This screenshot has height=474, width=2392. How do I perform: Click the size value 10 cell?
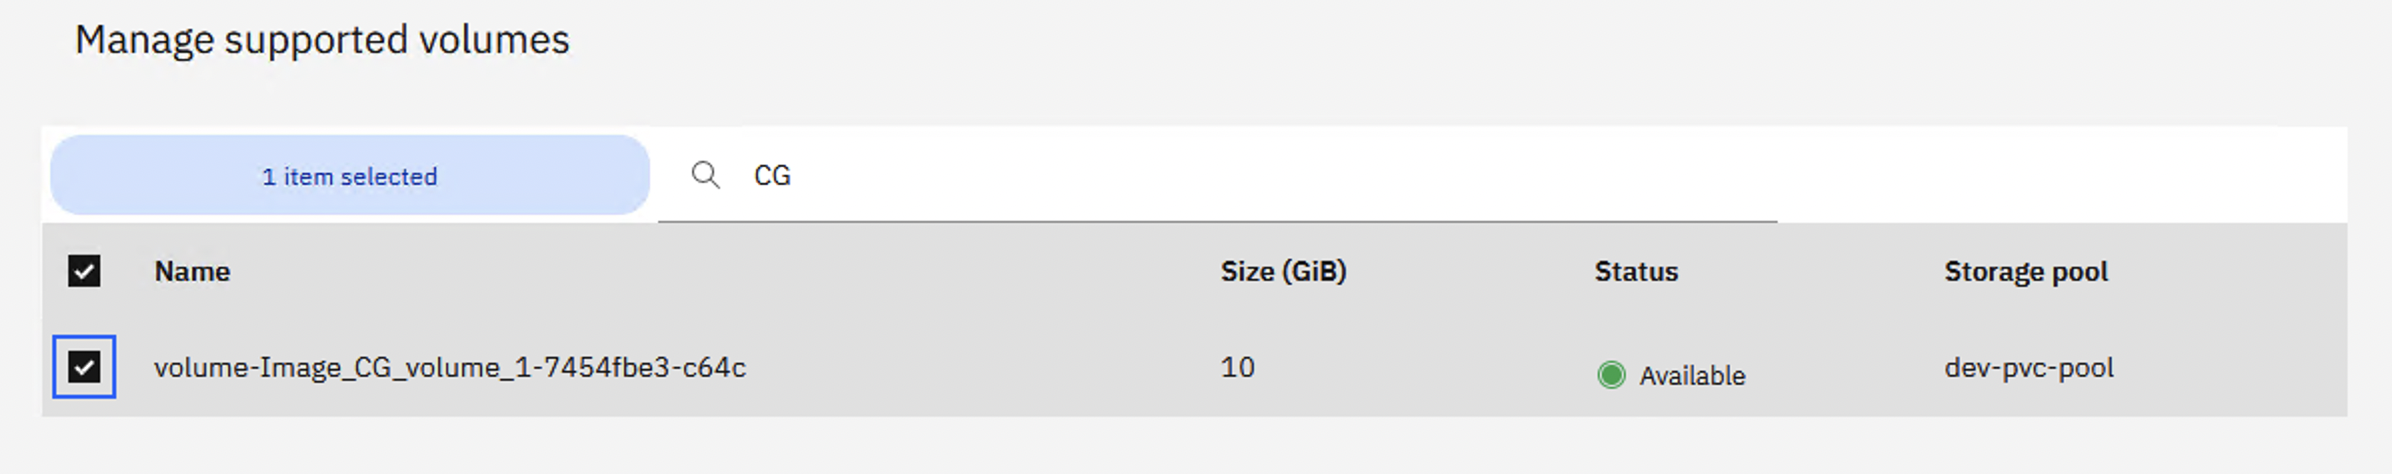pos(1237,367)
